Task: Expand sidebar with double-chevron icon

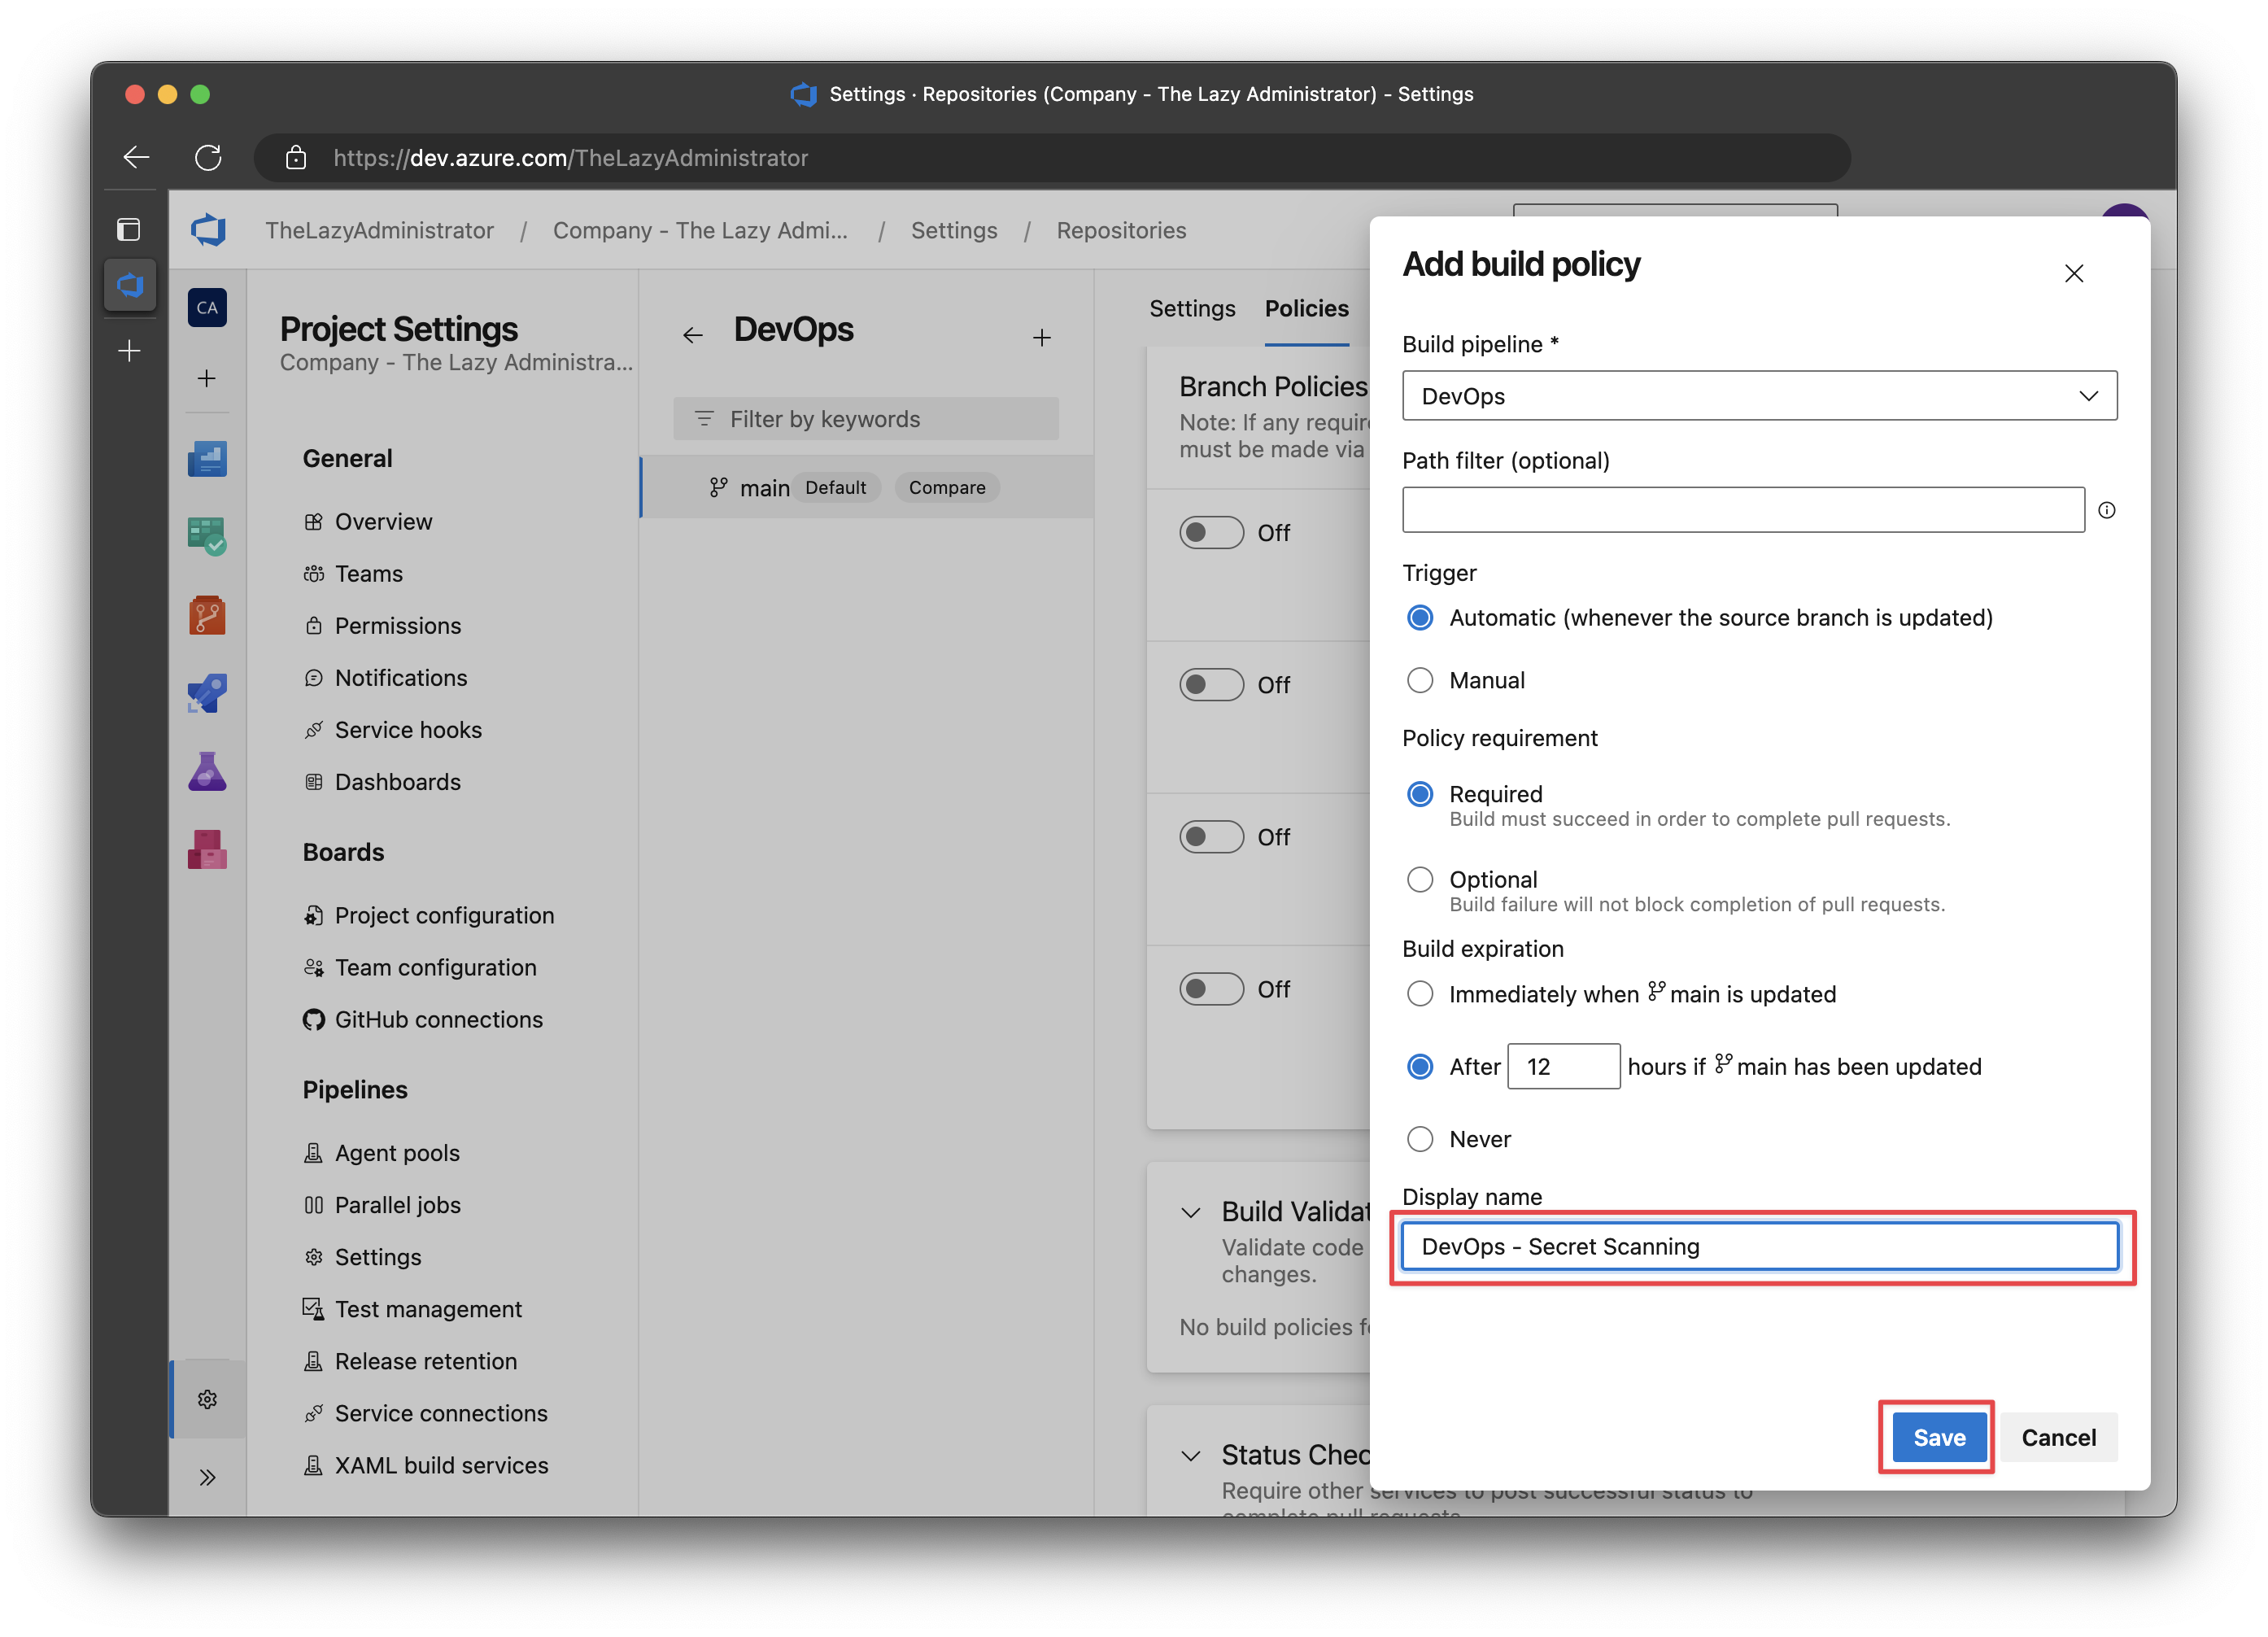Action: click(207, 1478)
